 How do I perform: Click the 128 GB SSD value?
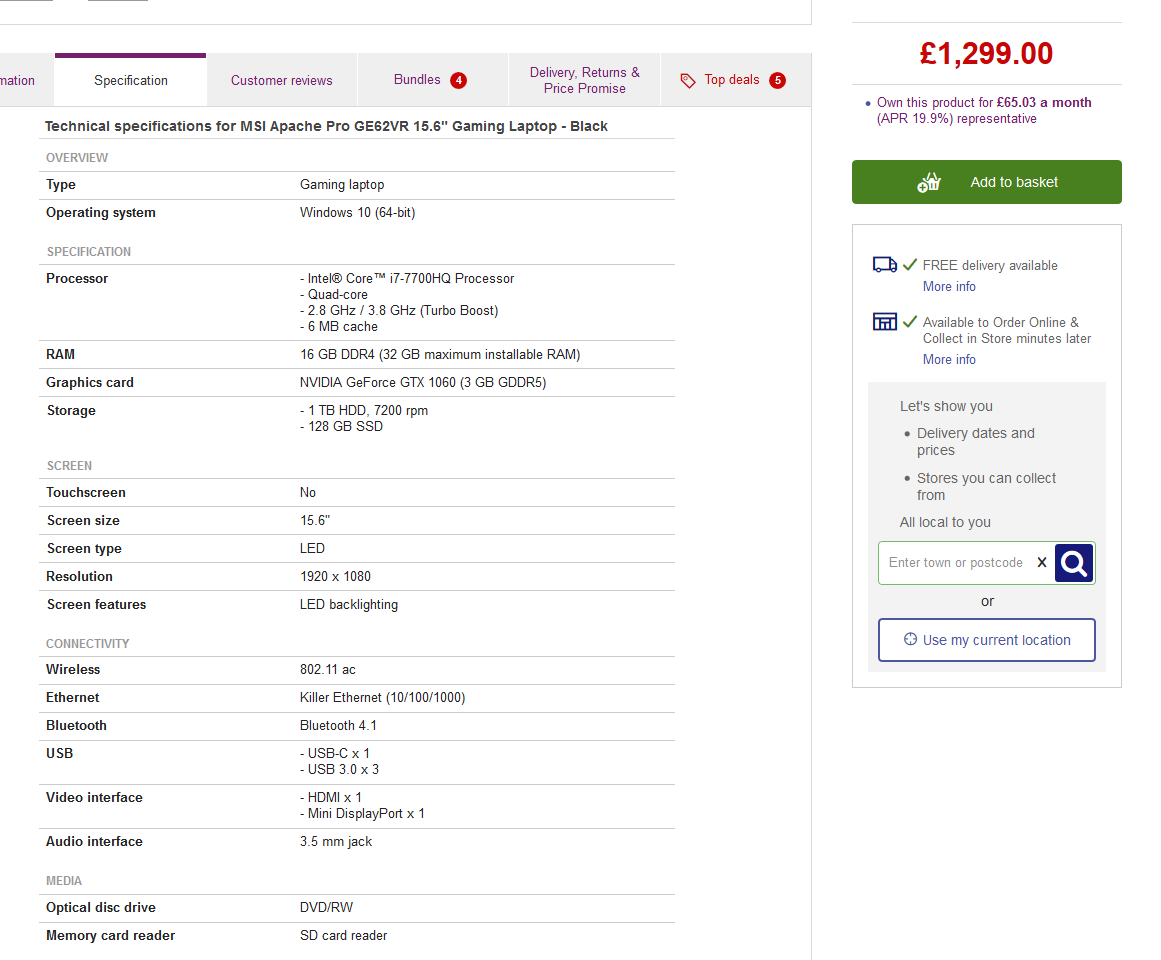pyautogui.click(x=341, y=426)
